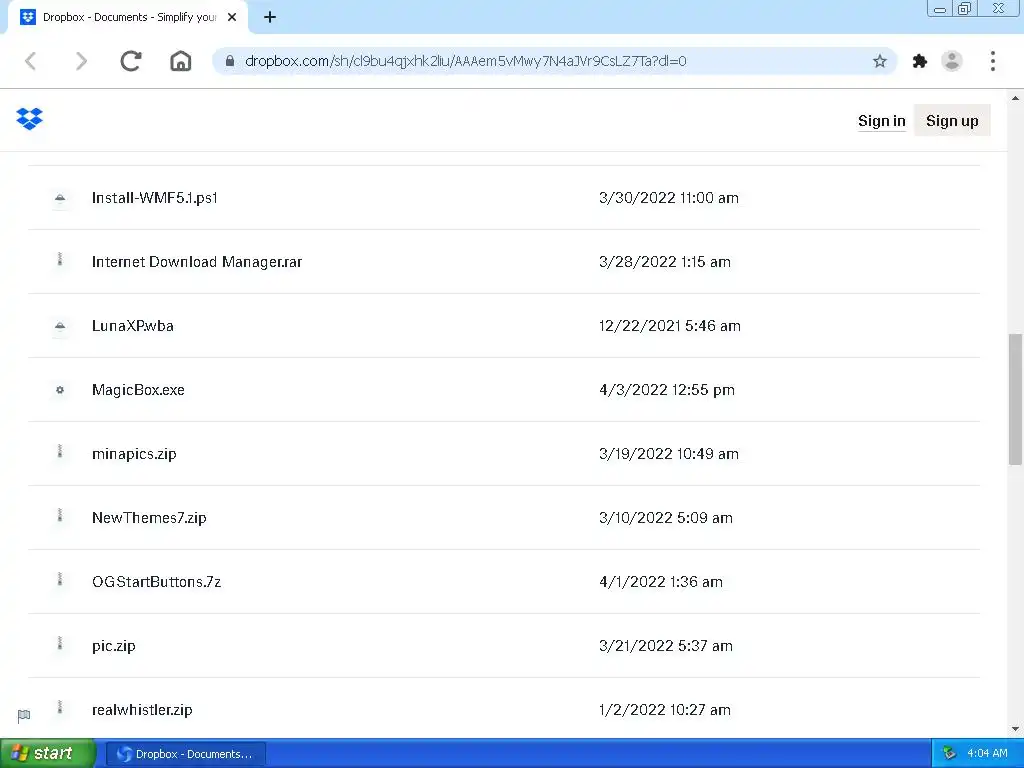This screenshot has width=1024, height=768.
Task: Close the Dropbox Documents tab
Action: click(x=232, y=18)
